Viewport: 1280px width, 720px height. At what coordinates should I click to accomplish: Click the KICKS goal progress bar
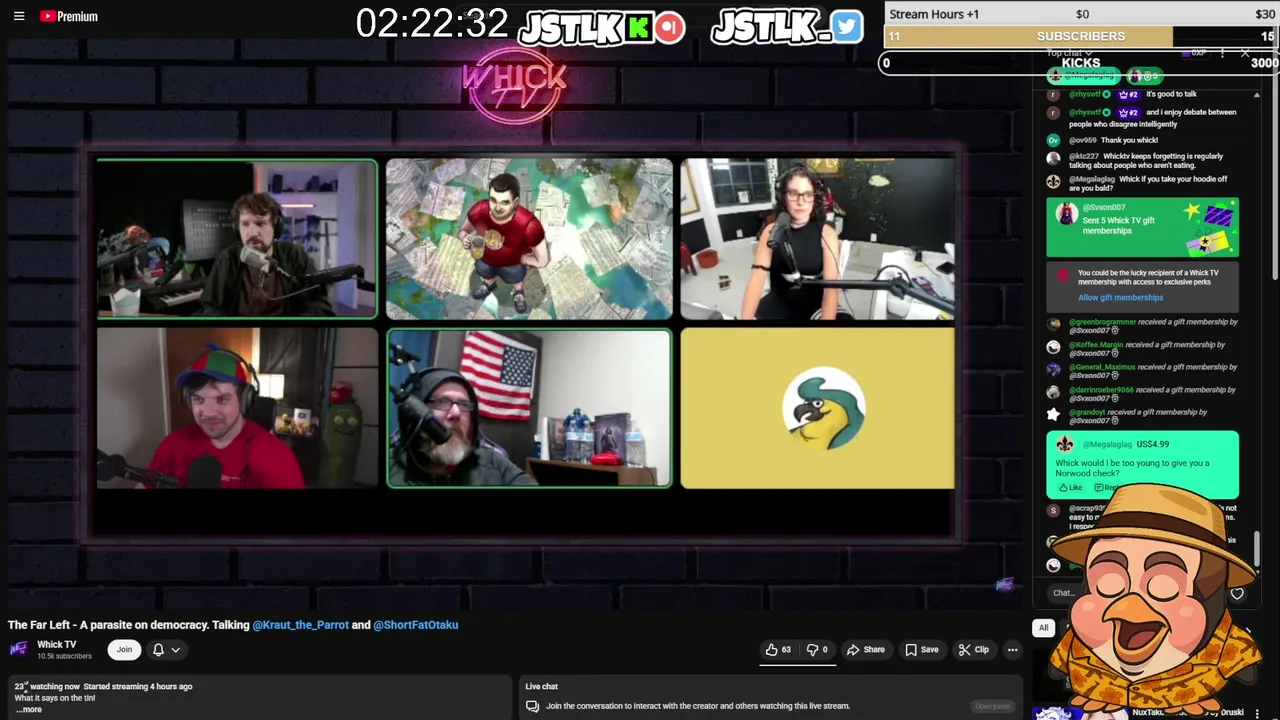click(x=1081, y=62)
